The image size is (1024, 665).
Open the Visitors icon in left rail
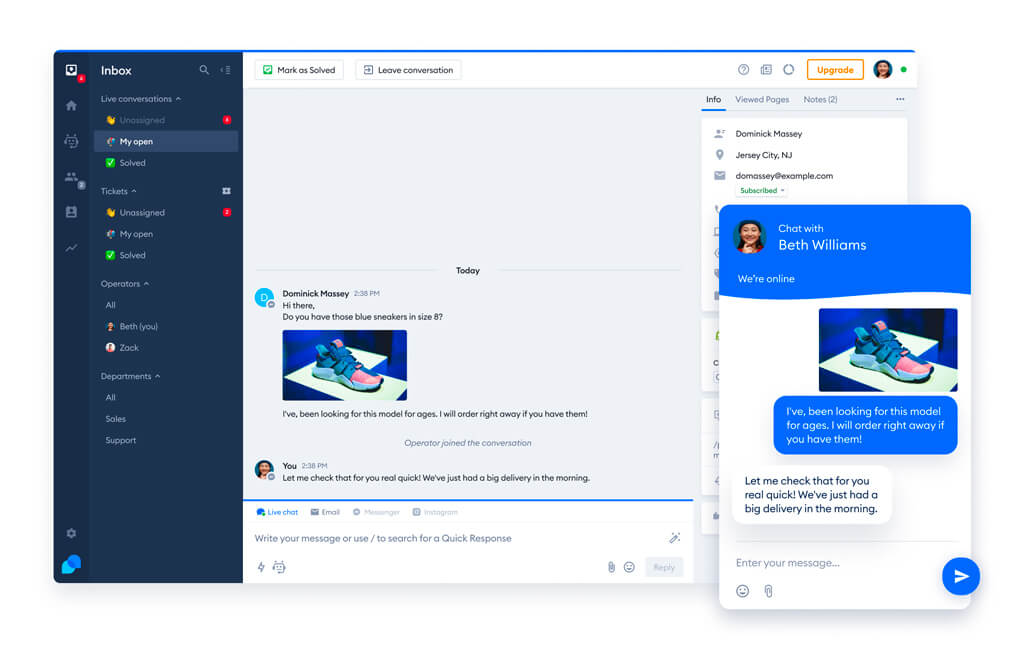[x=72, y=177]
